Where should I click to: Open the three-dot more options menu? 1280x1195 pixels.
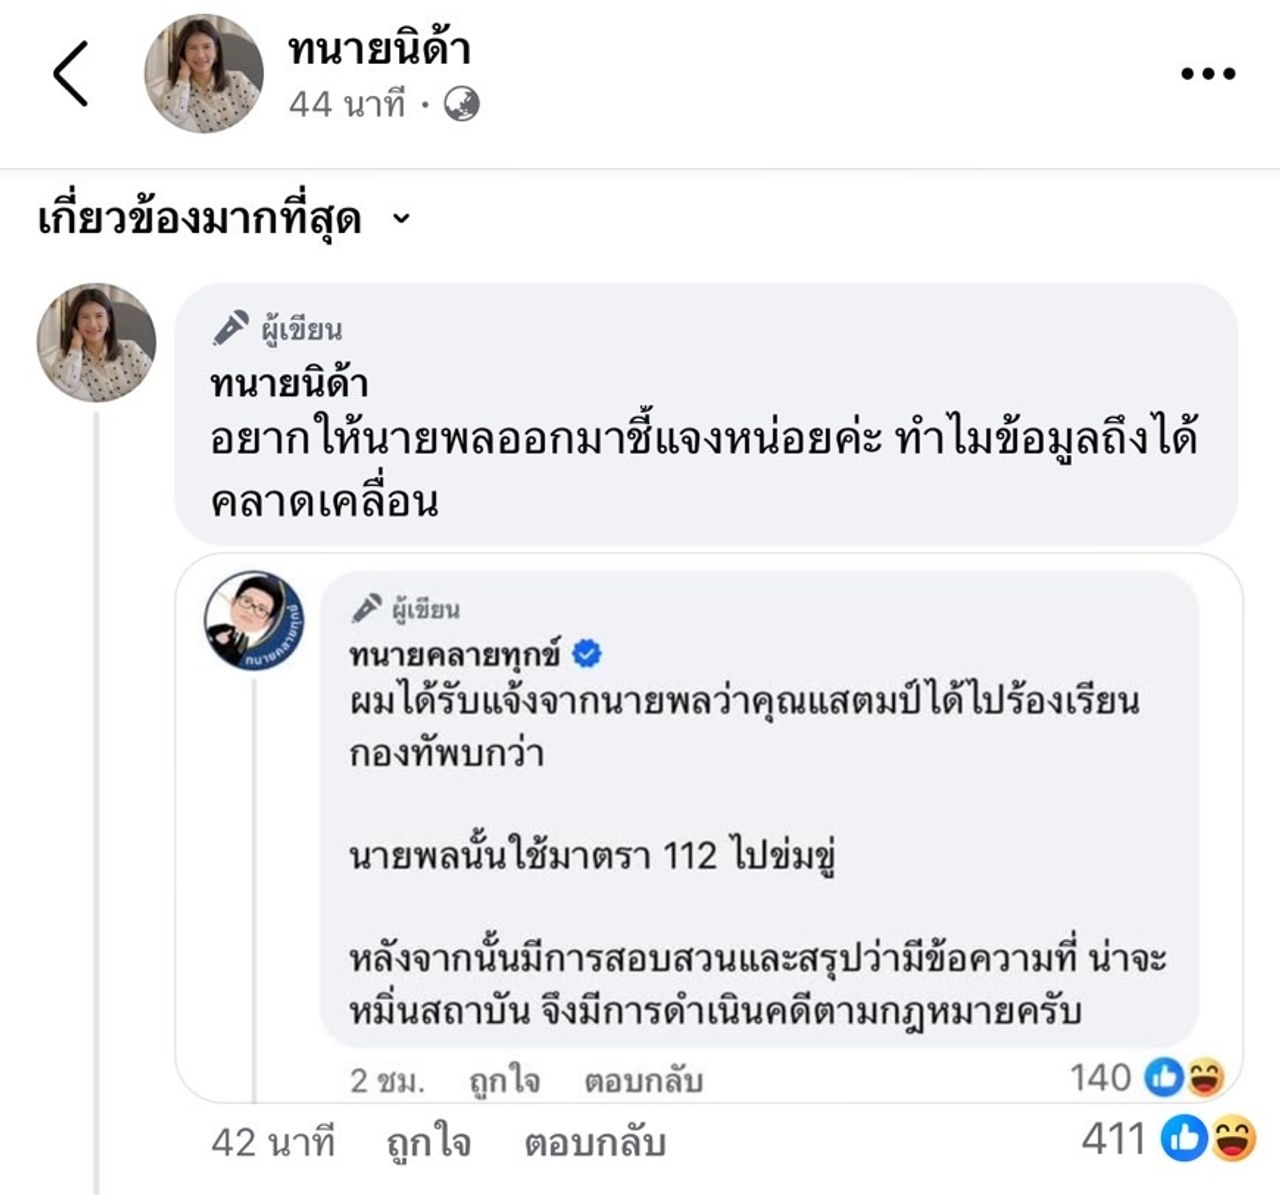click(1208, 73)
